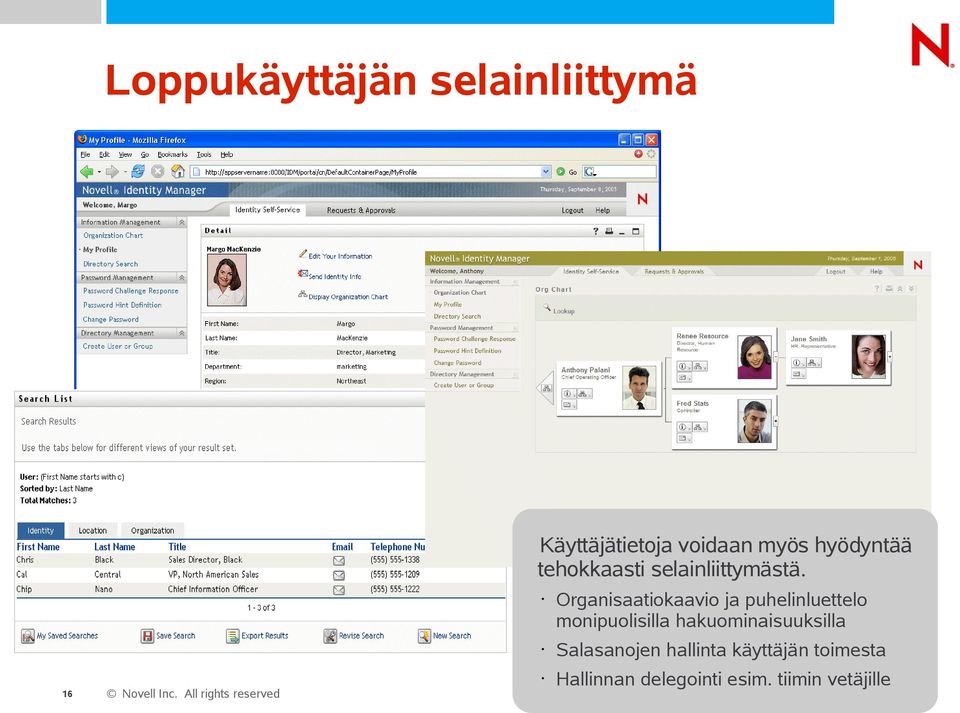Image resolution: width=960 pixels, height=713 pixels.
Task: Open Directory Search in Anthony's sidebar
Action: 457,316
